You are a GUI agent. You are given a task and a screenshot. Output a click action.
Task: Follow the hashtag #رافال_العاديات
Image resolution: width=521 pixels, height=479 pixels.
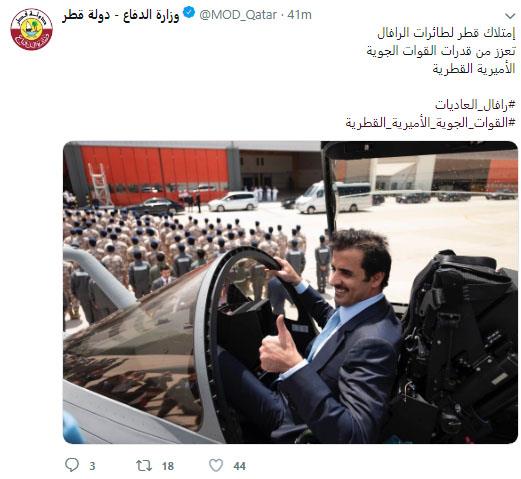(x=475, y=105)
